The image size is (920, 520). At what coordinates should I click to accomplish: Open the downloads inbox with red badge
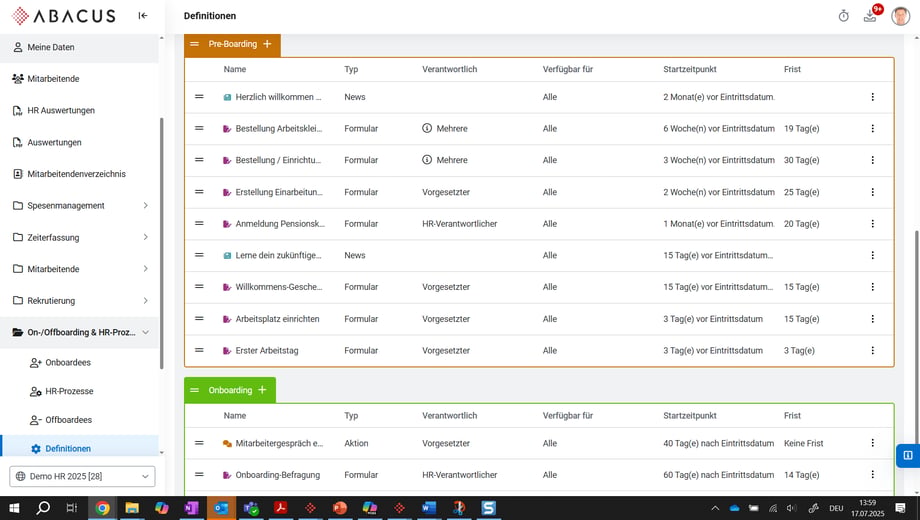click(x=870, y=16)
